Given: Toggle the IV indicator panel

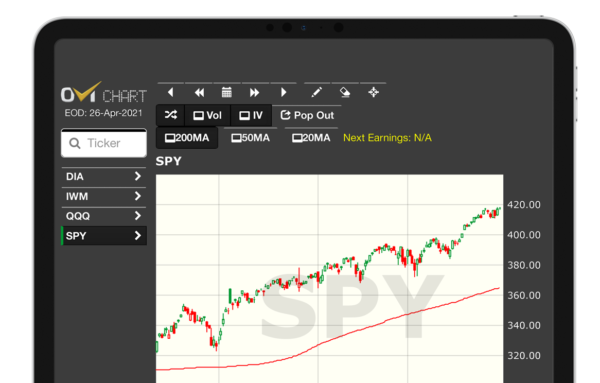Looking at the screenshot, I should pyautogui.click(x=251, y=115).
